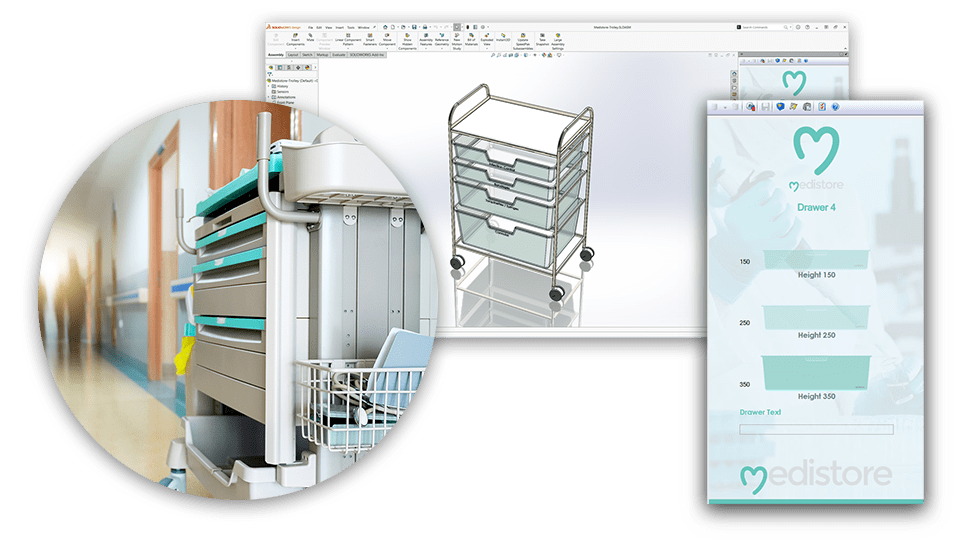Click the blue help icon in form toolbar
The width and height of the screenshot is (960, 540).
[x=833, y=107]
